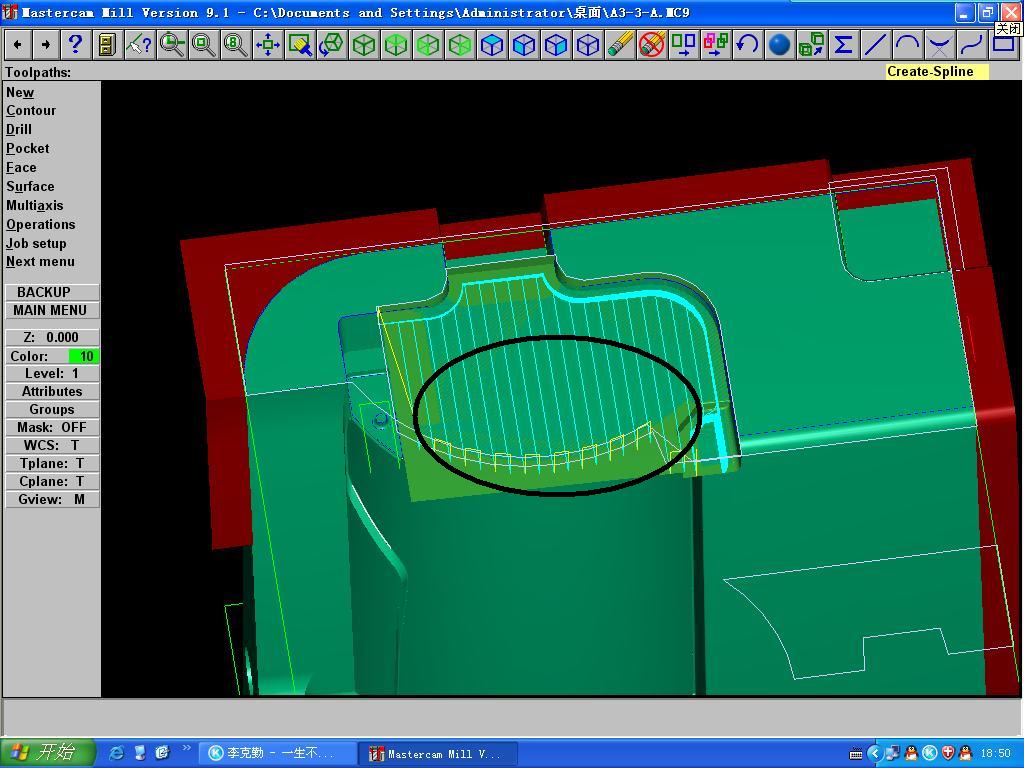Click the Unzoom by 0.8 magnifier icon
Image resolution: width=1024 pixels, height=768 pixels.
[x=235, y=44]
